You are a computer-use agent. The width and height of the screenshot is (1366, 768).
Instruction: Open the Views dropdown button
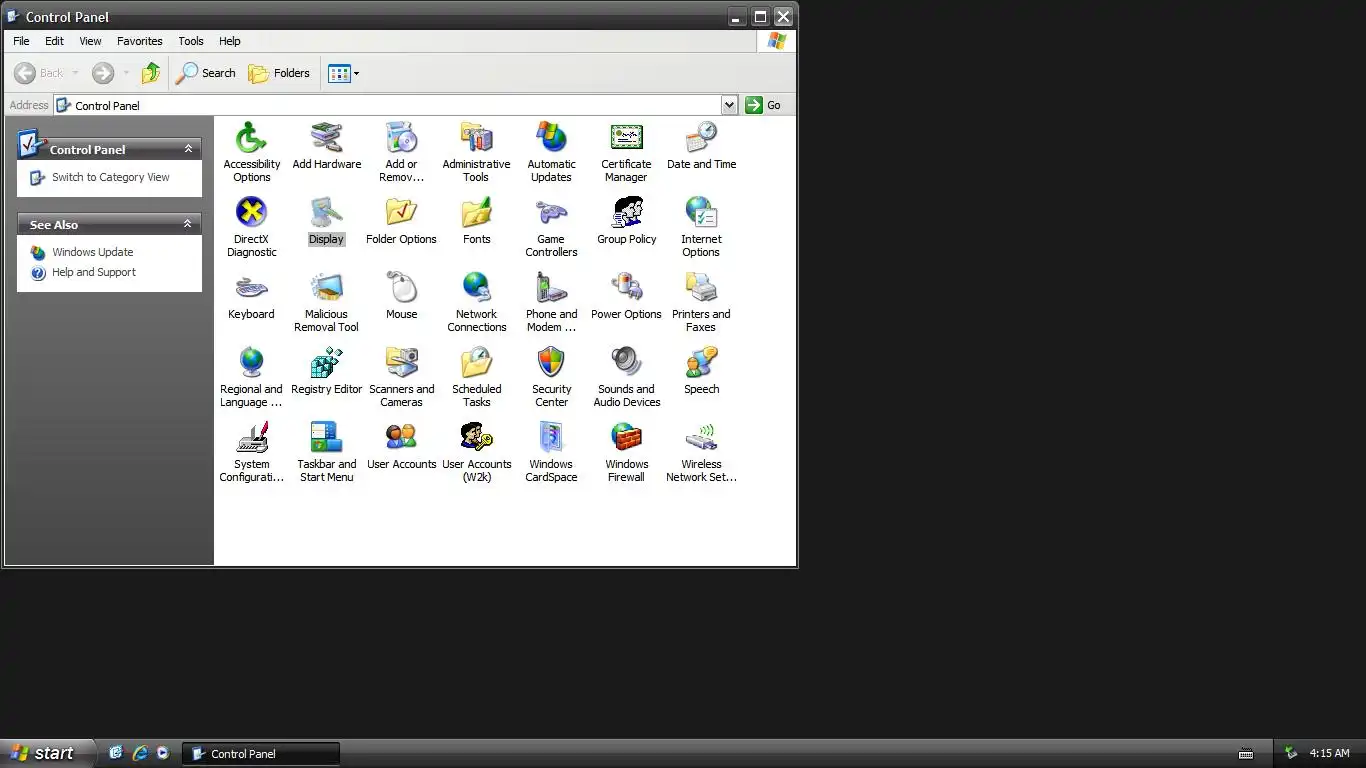click(x=344, y=73)
